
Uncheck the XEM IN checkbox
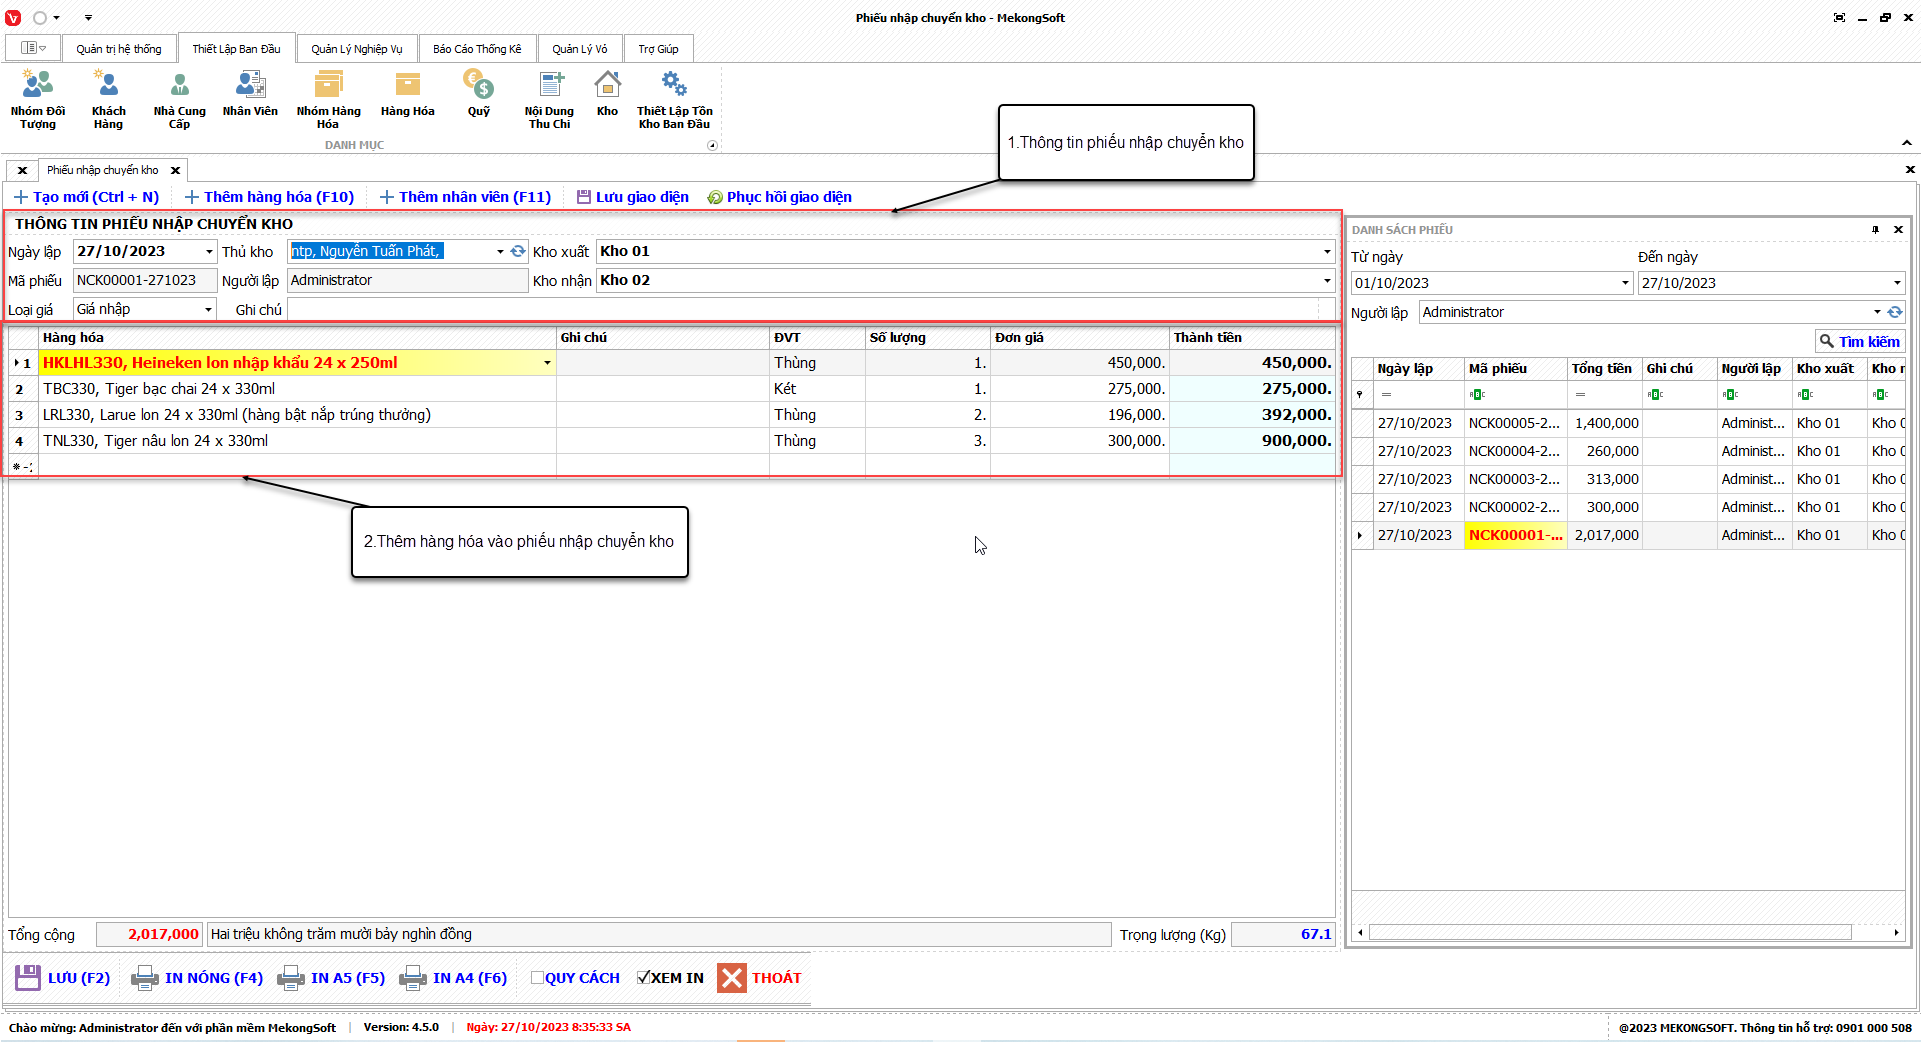(x=644, y=978)
